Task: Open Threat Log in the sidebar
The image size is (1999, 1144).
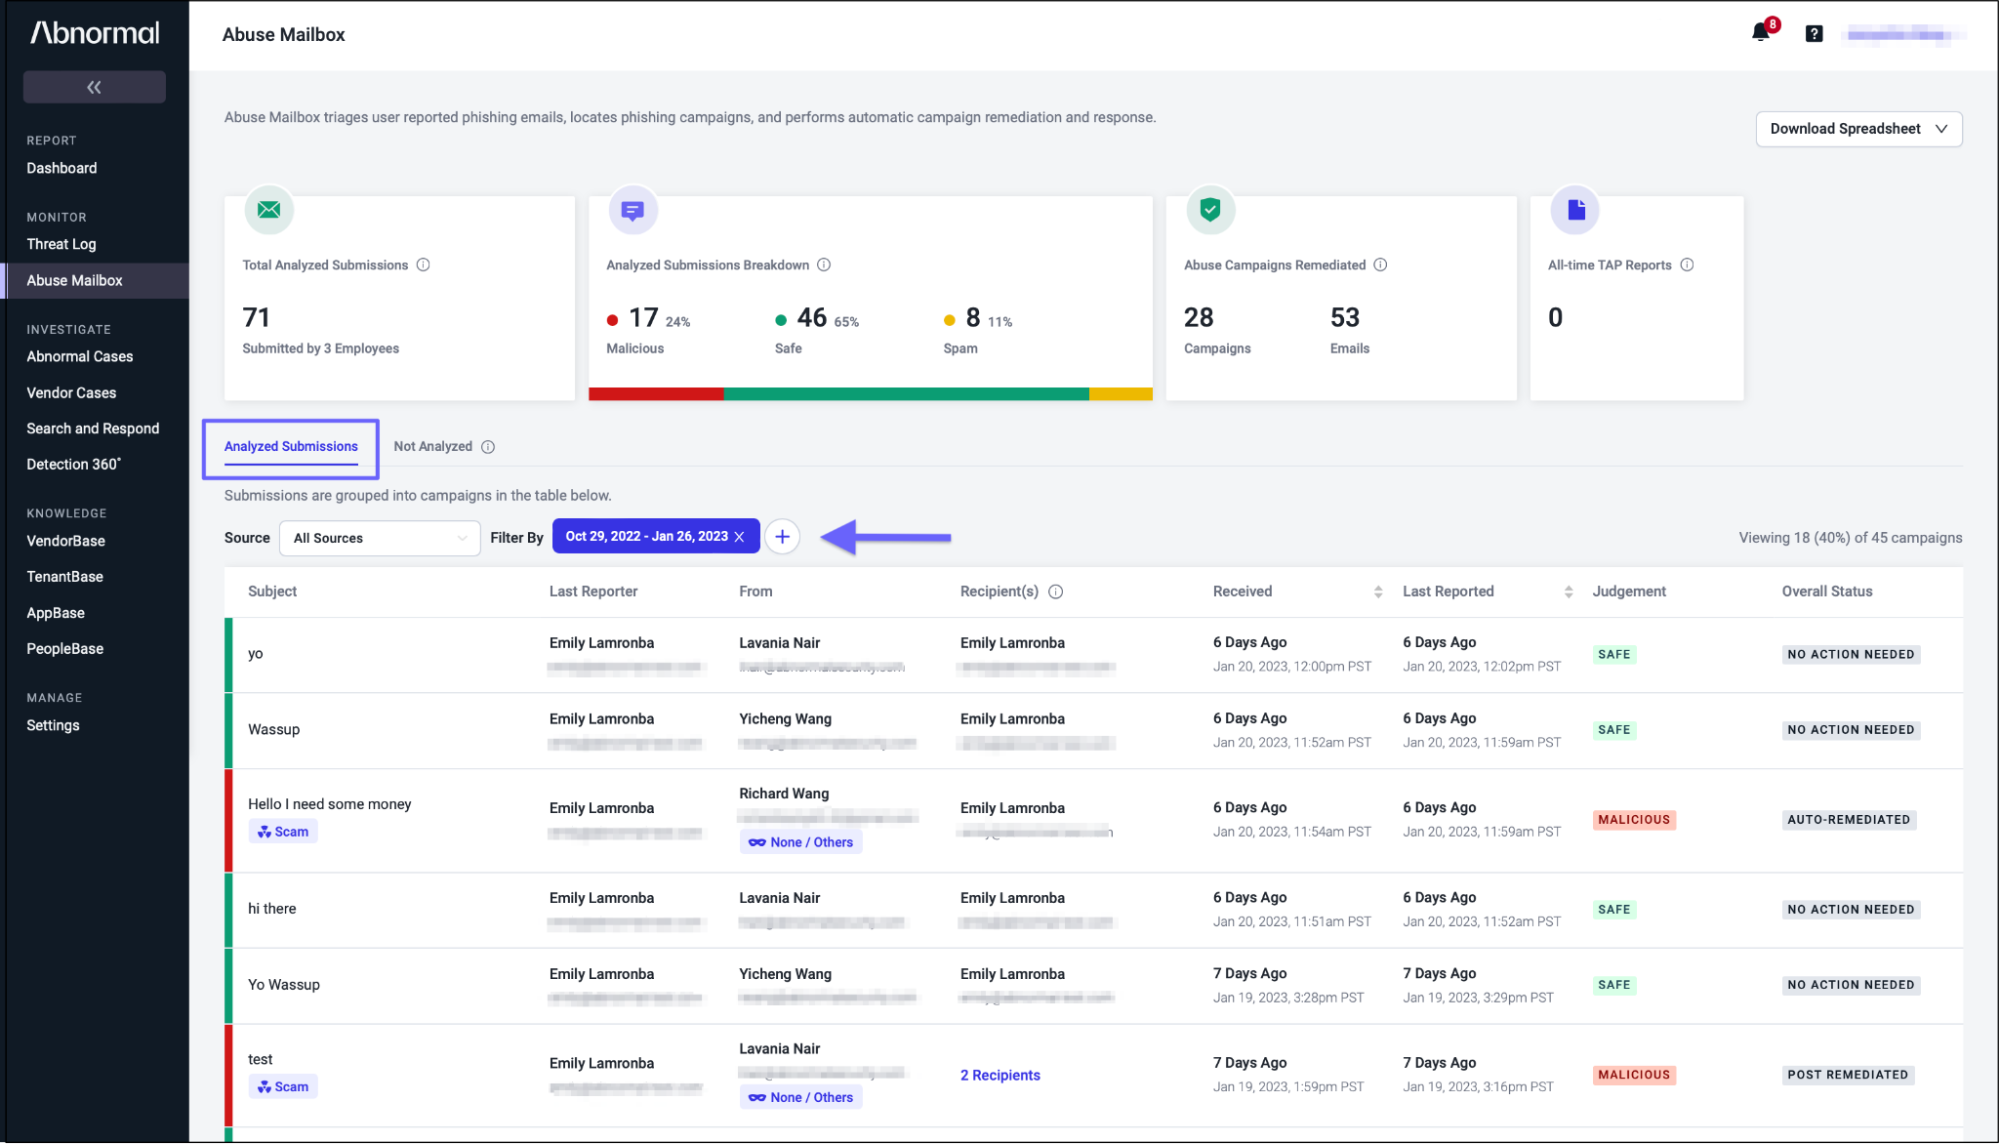Action: [x=61, y=244]
